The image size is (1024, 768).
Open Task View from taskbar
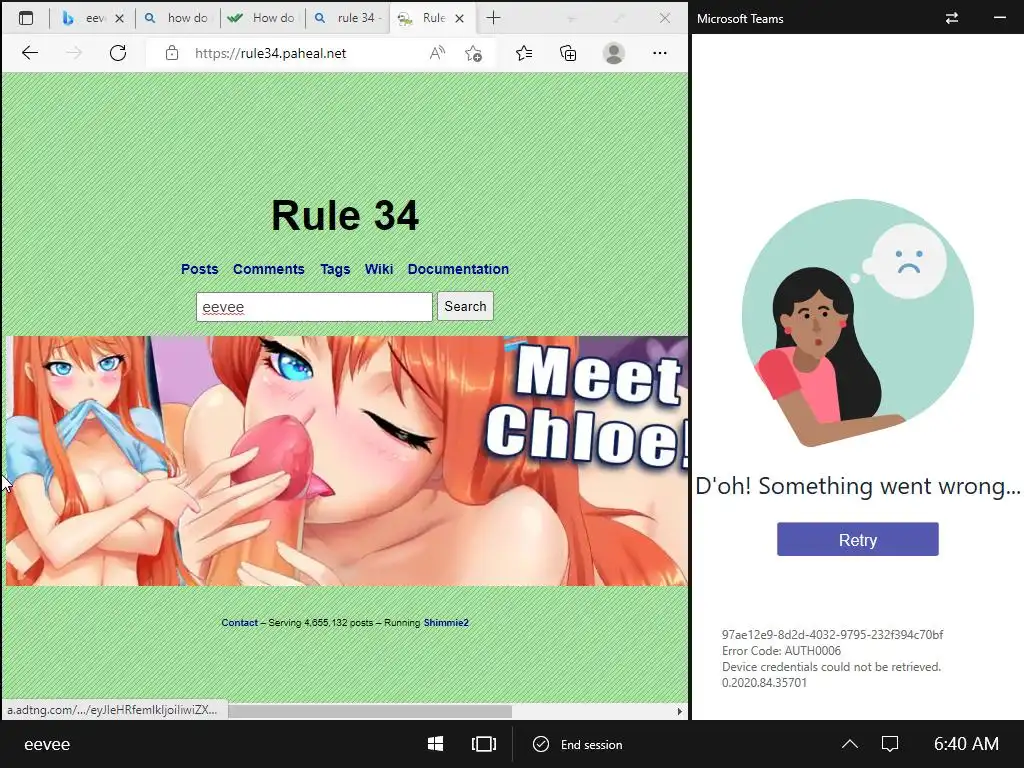click(484, 744)
